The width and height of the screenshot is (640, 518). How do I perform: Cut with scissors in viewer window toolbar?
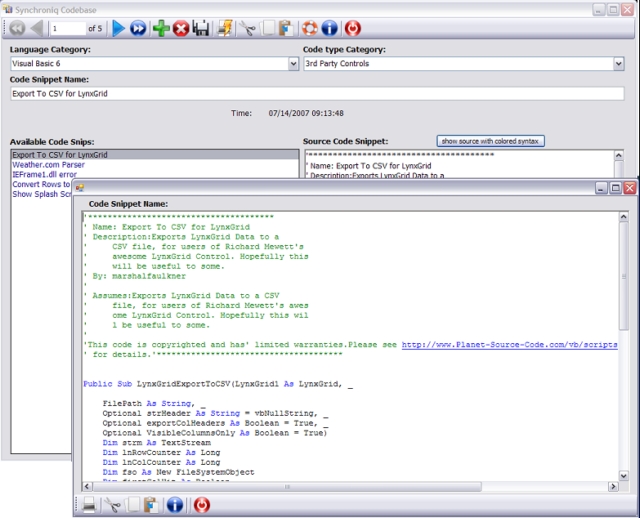(x=112, y=505)
